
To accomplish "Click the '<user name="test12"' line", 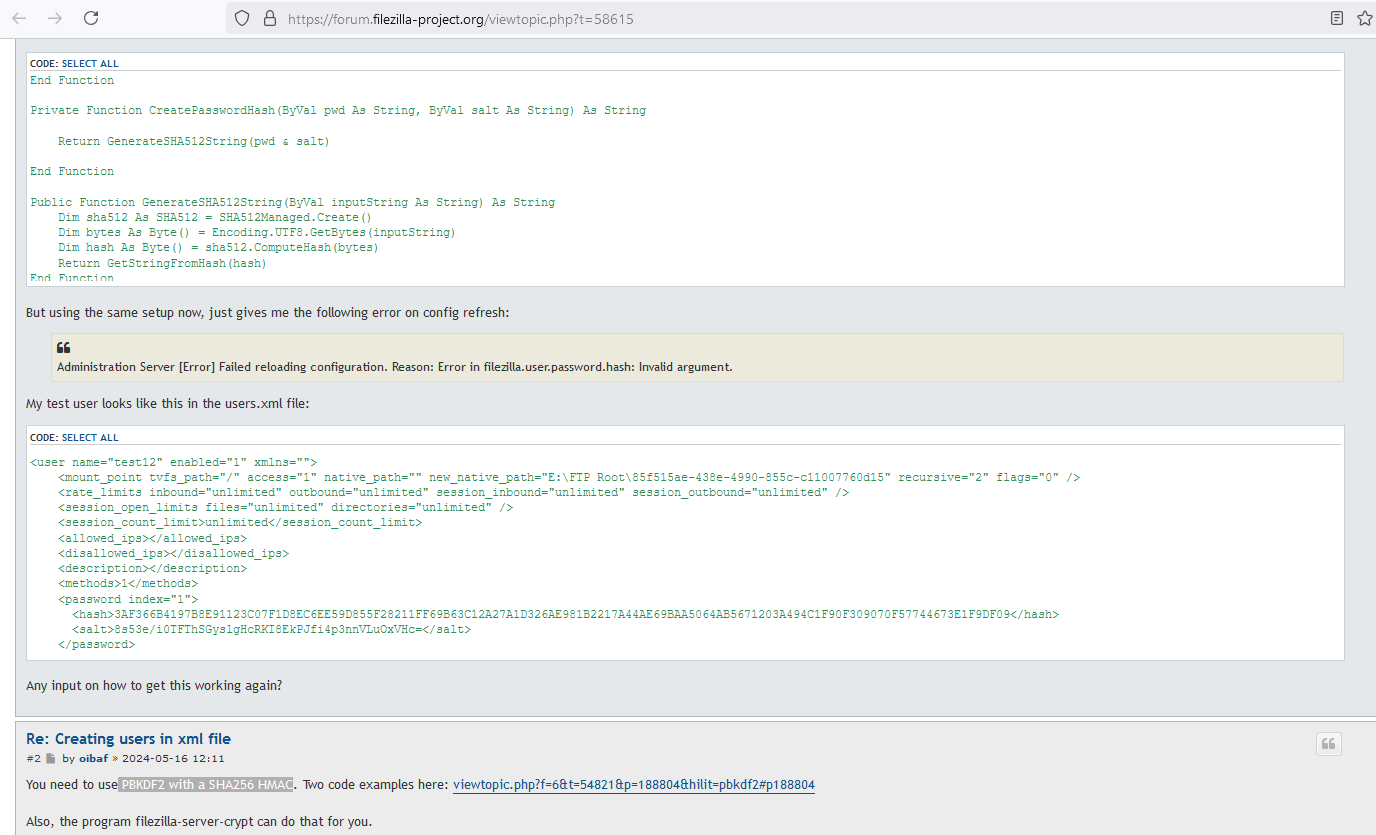I will [173, 462].
